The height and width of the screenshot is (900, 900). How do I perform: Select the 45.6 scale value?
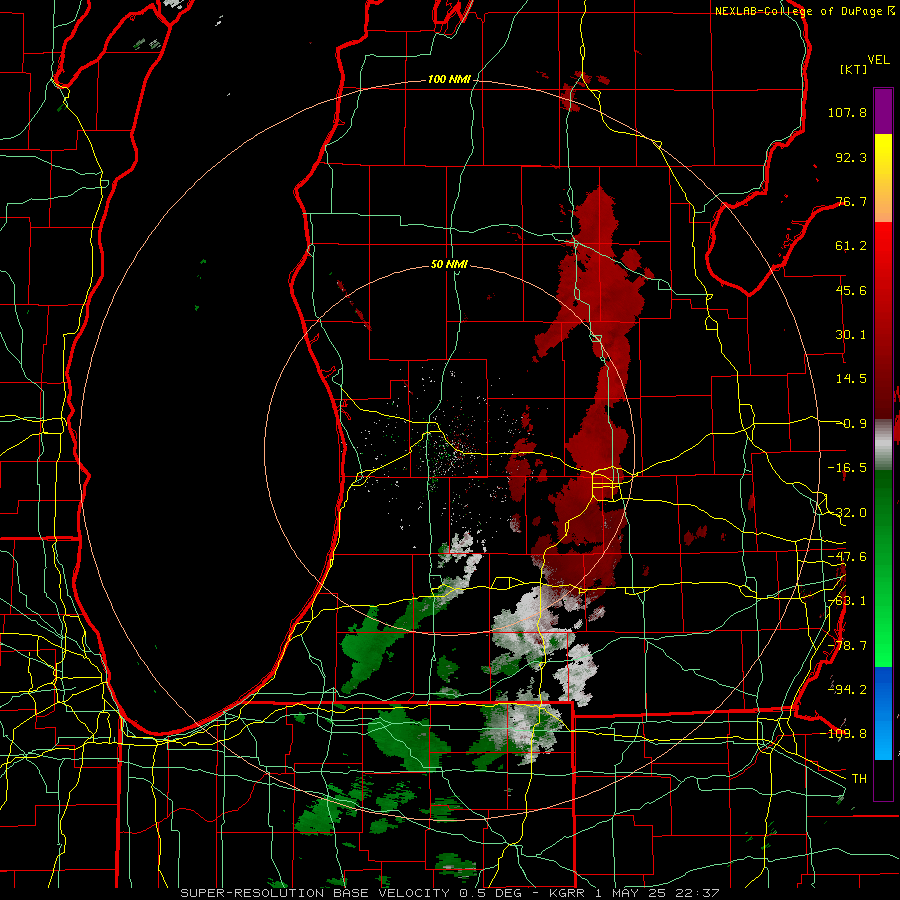[851, 290]
